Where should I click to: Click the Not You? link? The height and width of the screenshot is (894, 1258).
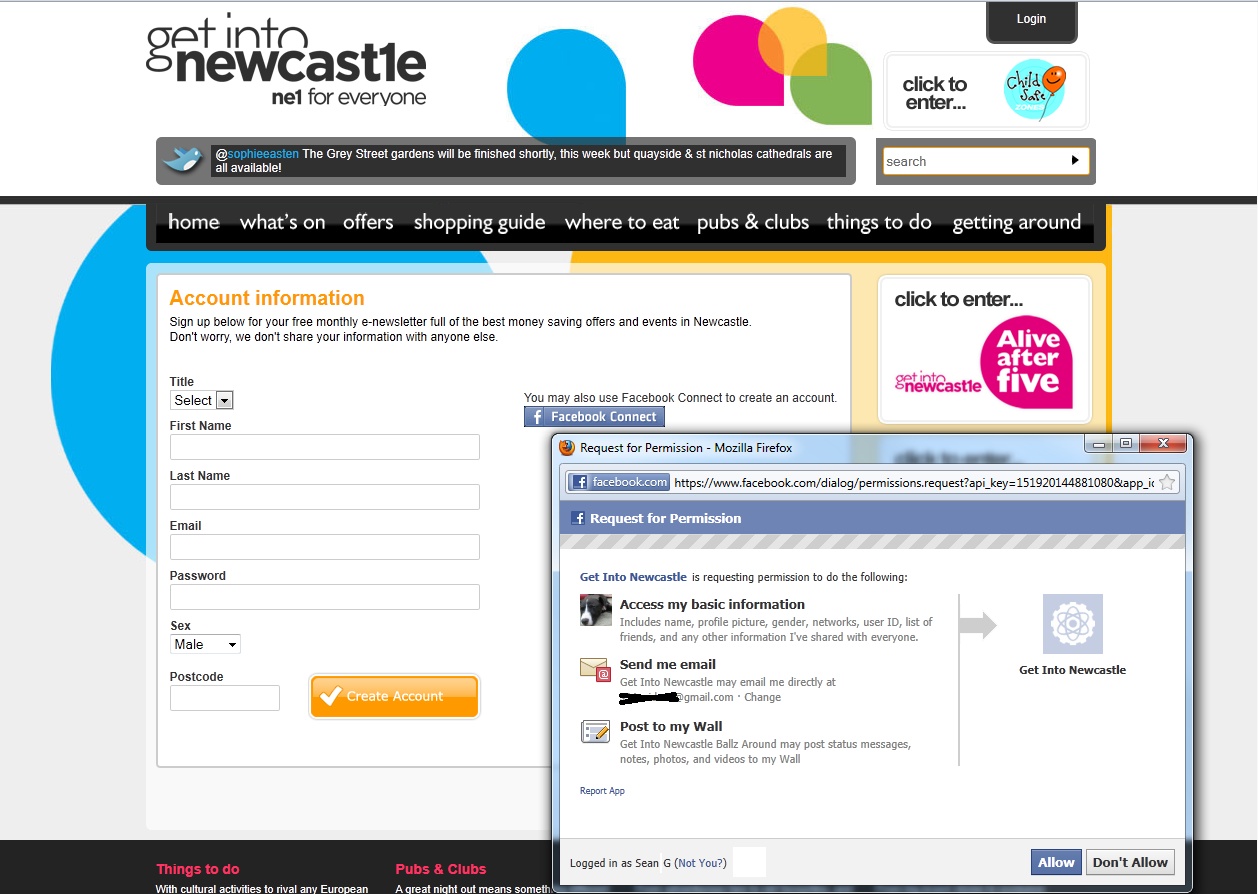coord(701,863)
